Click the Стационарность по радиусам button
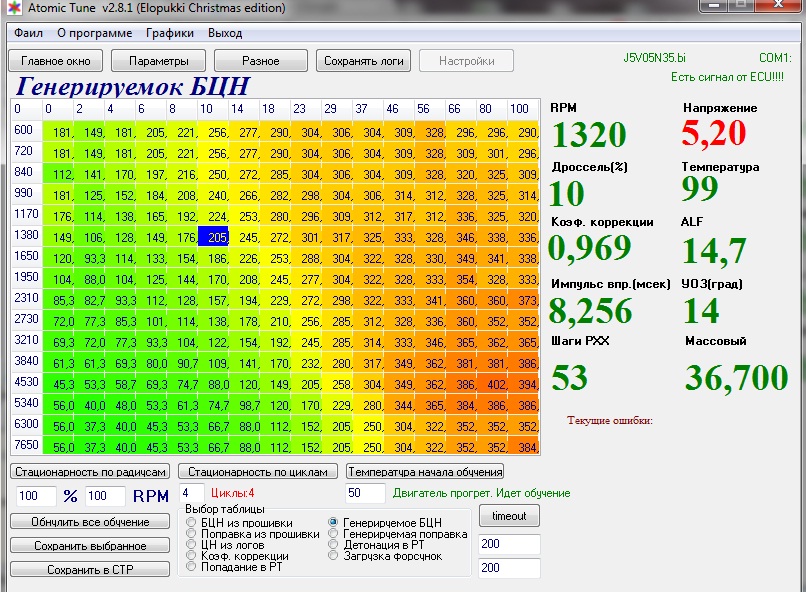 pos(90,472)
